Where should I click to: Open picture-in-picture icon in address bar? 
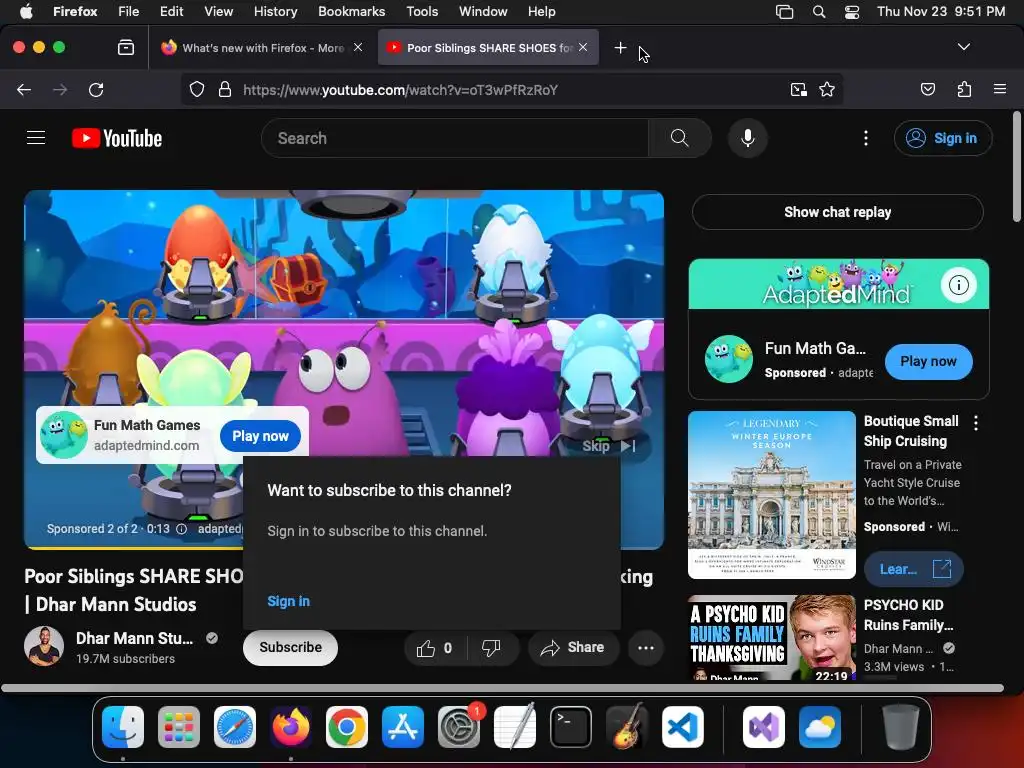798,89
